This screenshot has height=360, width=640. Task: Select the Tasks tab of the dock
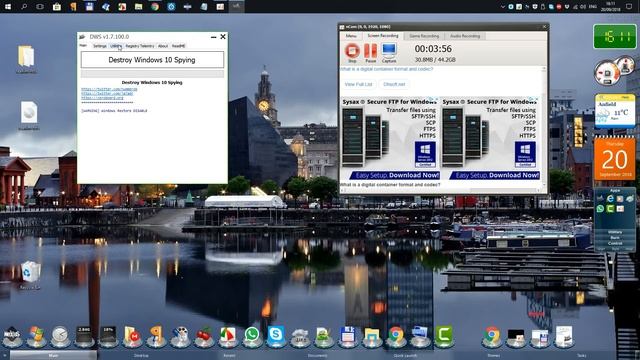pyautogui.click(x=582, y=356)
